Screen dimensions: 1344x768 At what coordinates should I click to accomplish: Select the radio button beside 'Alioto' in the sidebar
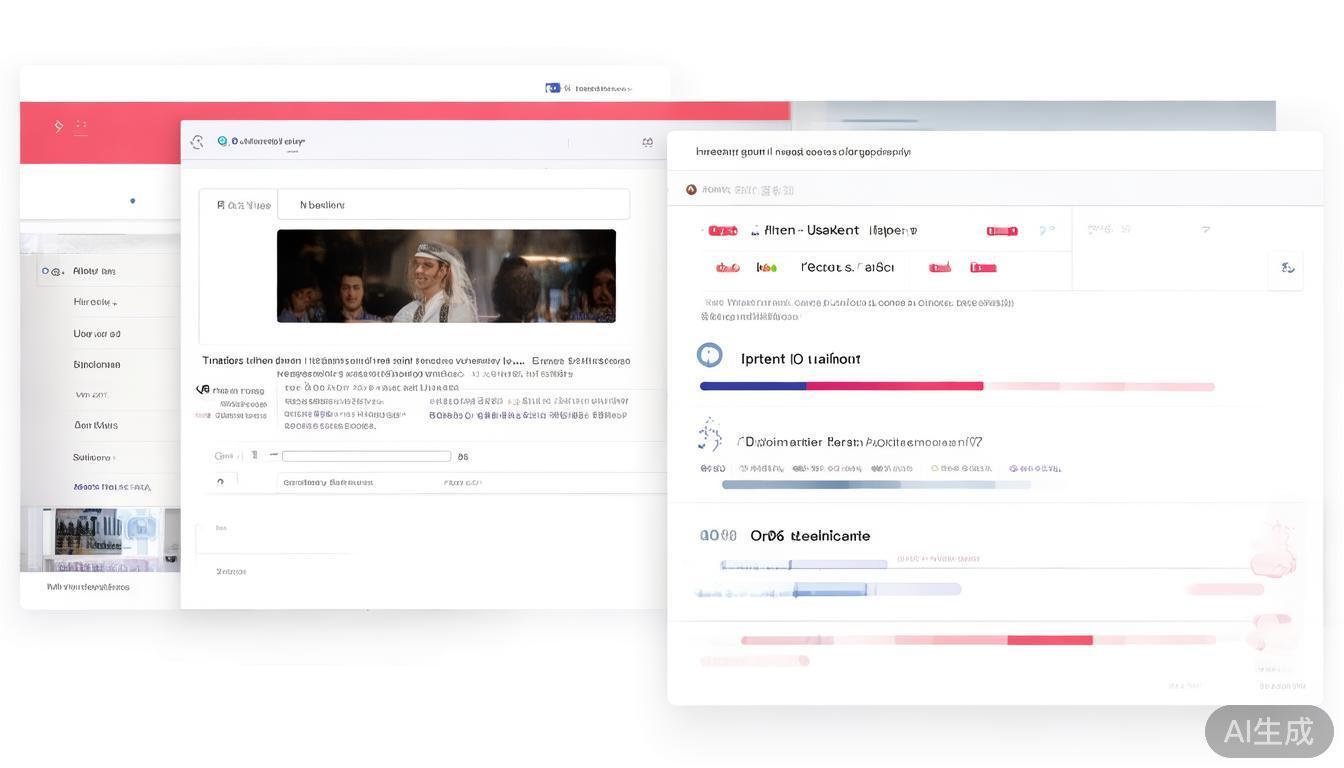(46, 271)
